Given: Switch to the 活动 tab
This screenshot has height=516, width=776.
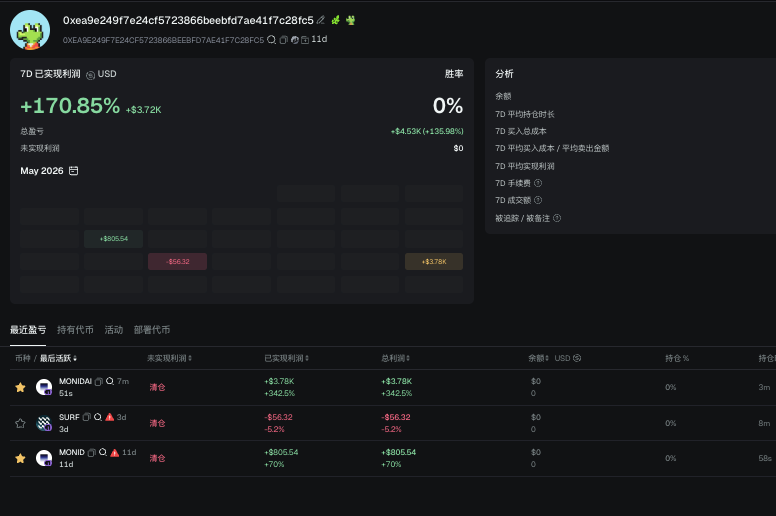Looking at the screenshot, I should click(x=114, y=329).
